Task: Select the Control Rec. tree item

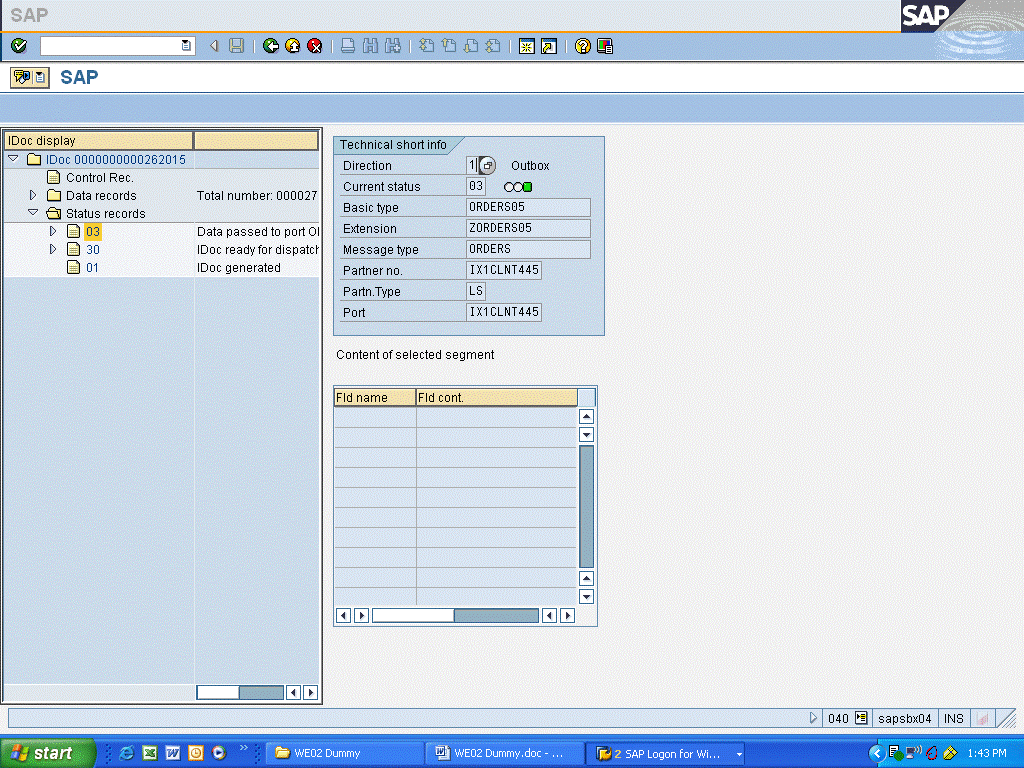Action: (x=99, y=178)
